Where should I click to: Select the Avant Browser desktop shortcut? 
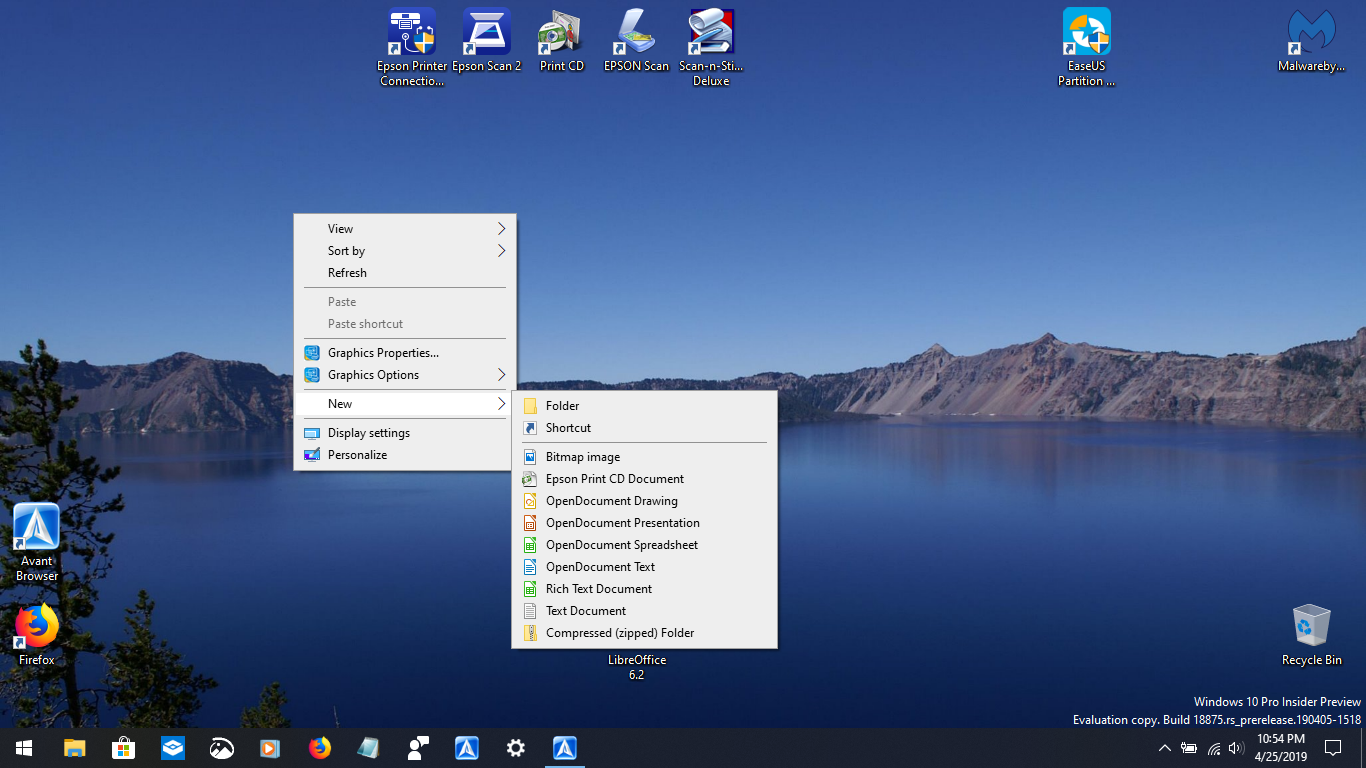pyautogui.click(x=37, y=543)
